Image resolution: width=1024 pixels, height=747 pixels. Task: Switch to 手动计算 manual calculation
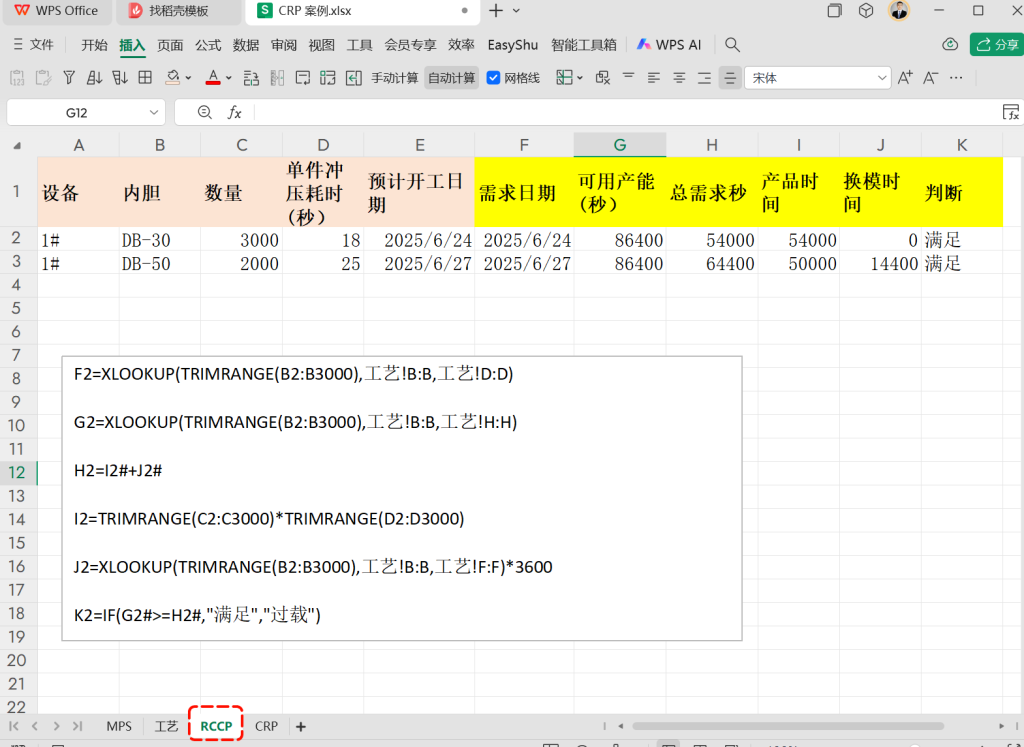(x=394, y=78)
